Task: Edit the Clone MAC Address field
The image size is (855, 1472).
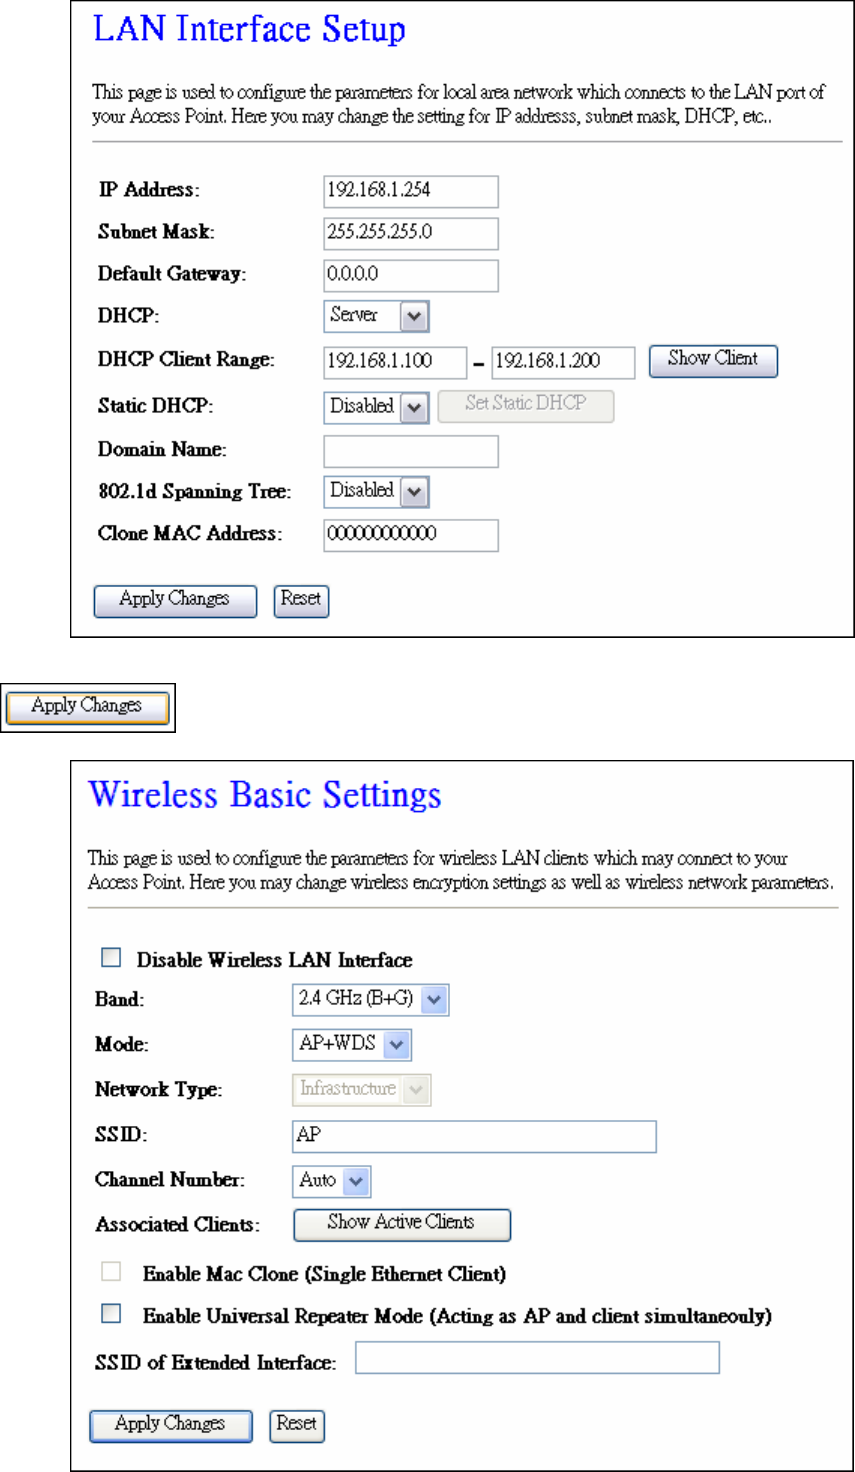Action: [411, 535]
